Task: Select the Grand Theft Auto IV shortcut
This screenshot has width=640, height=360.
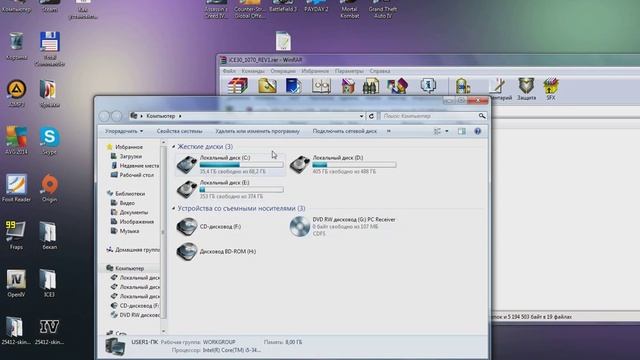Action: (x=382, y=9)
